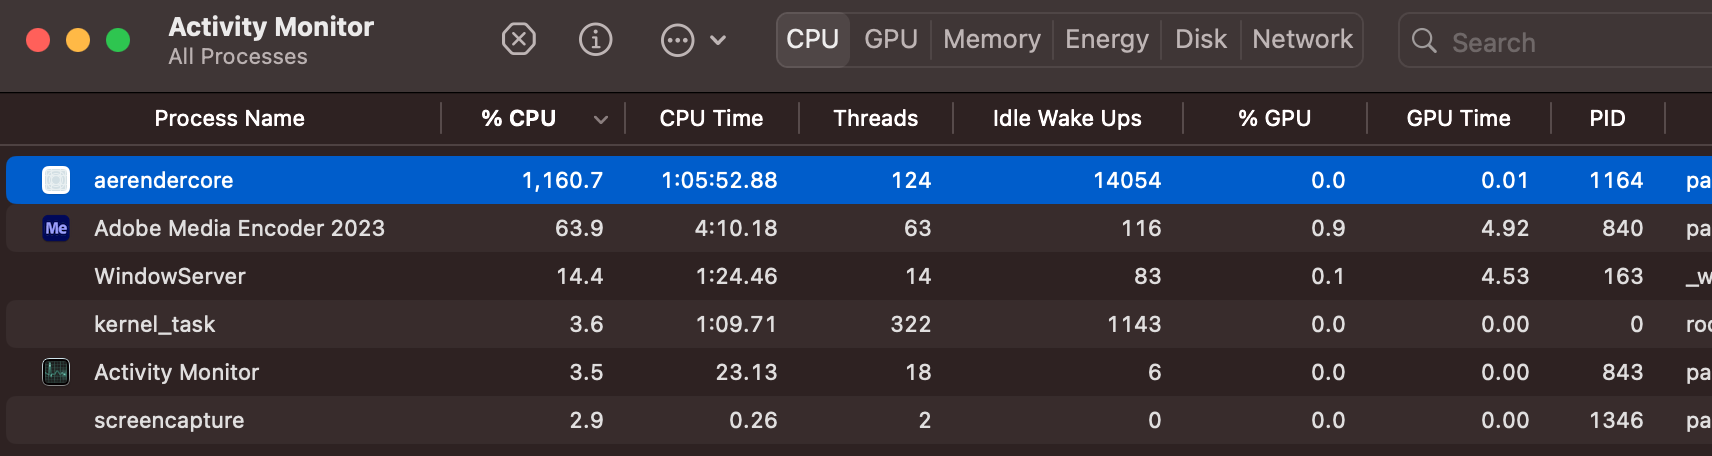This screenshot has width=1712, height=456.
Task: Click the ellipsis more options icon
Action: [677, 41]
